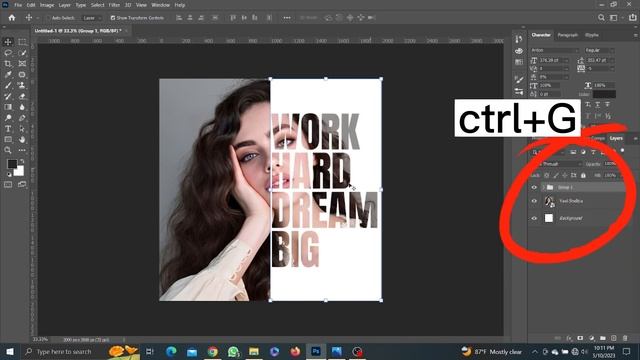Switch to the Paragraph tab
The height and width of the screenshot is (360, 640).
(x=568, y=35)
